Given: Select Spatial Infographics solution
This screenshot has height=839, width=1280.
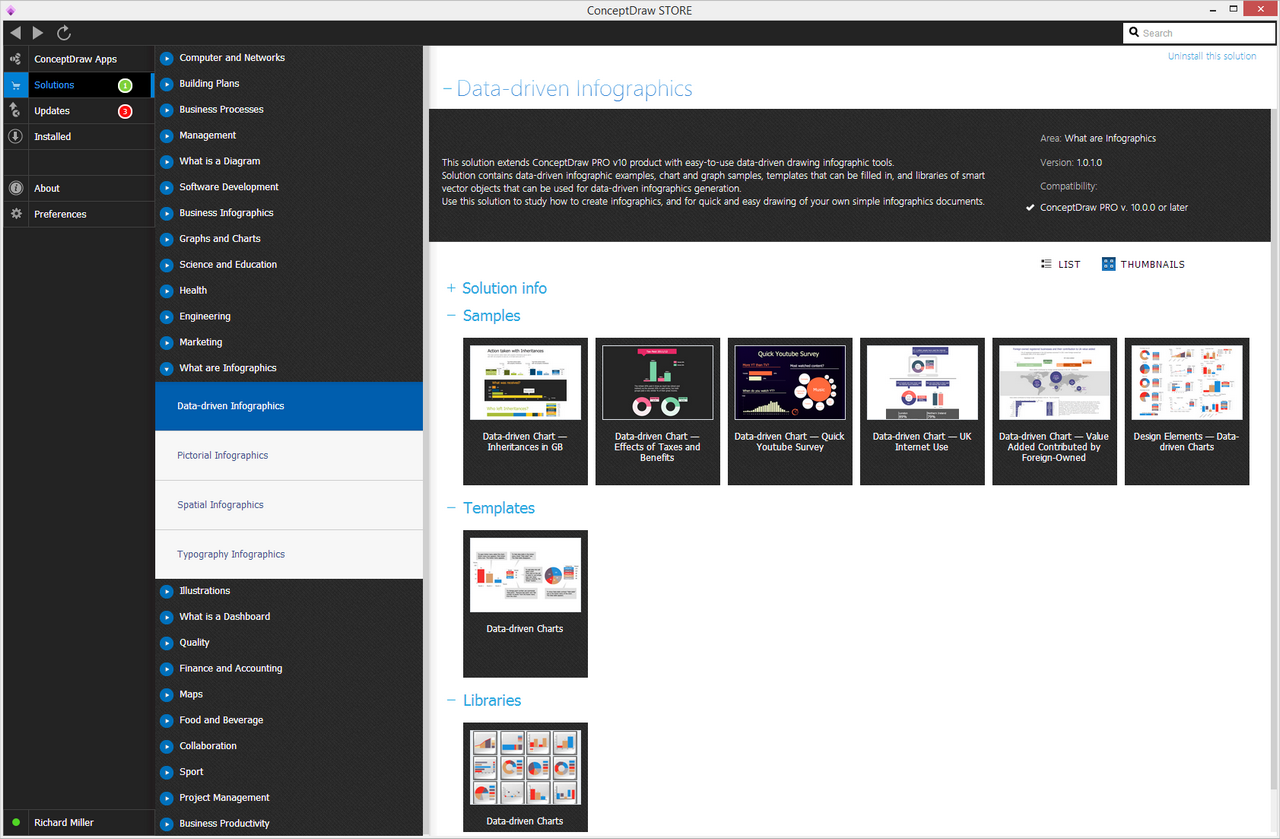Looking at the screenshot, I should click(x=289, y=505).
